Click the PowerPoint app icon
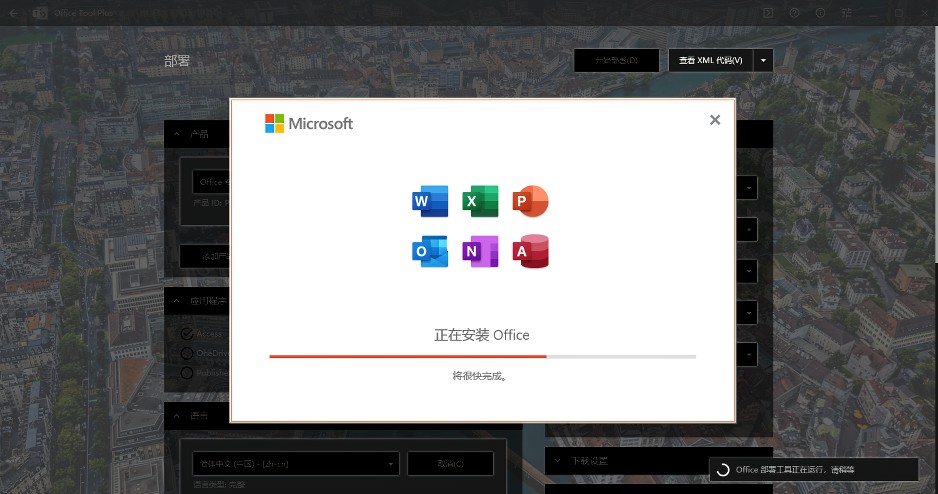 point(531,201)
